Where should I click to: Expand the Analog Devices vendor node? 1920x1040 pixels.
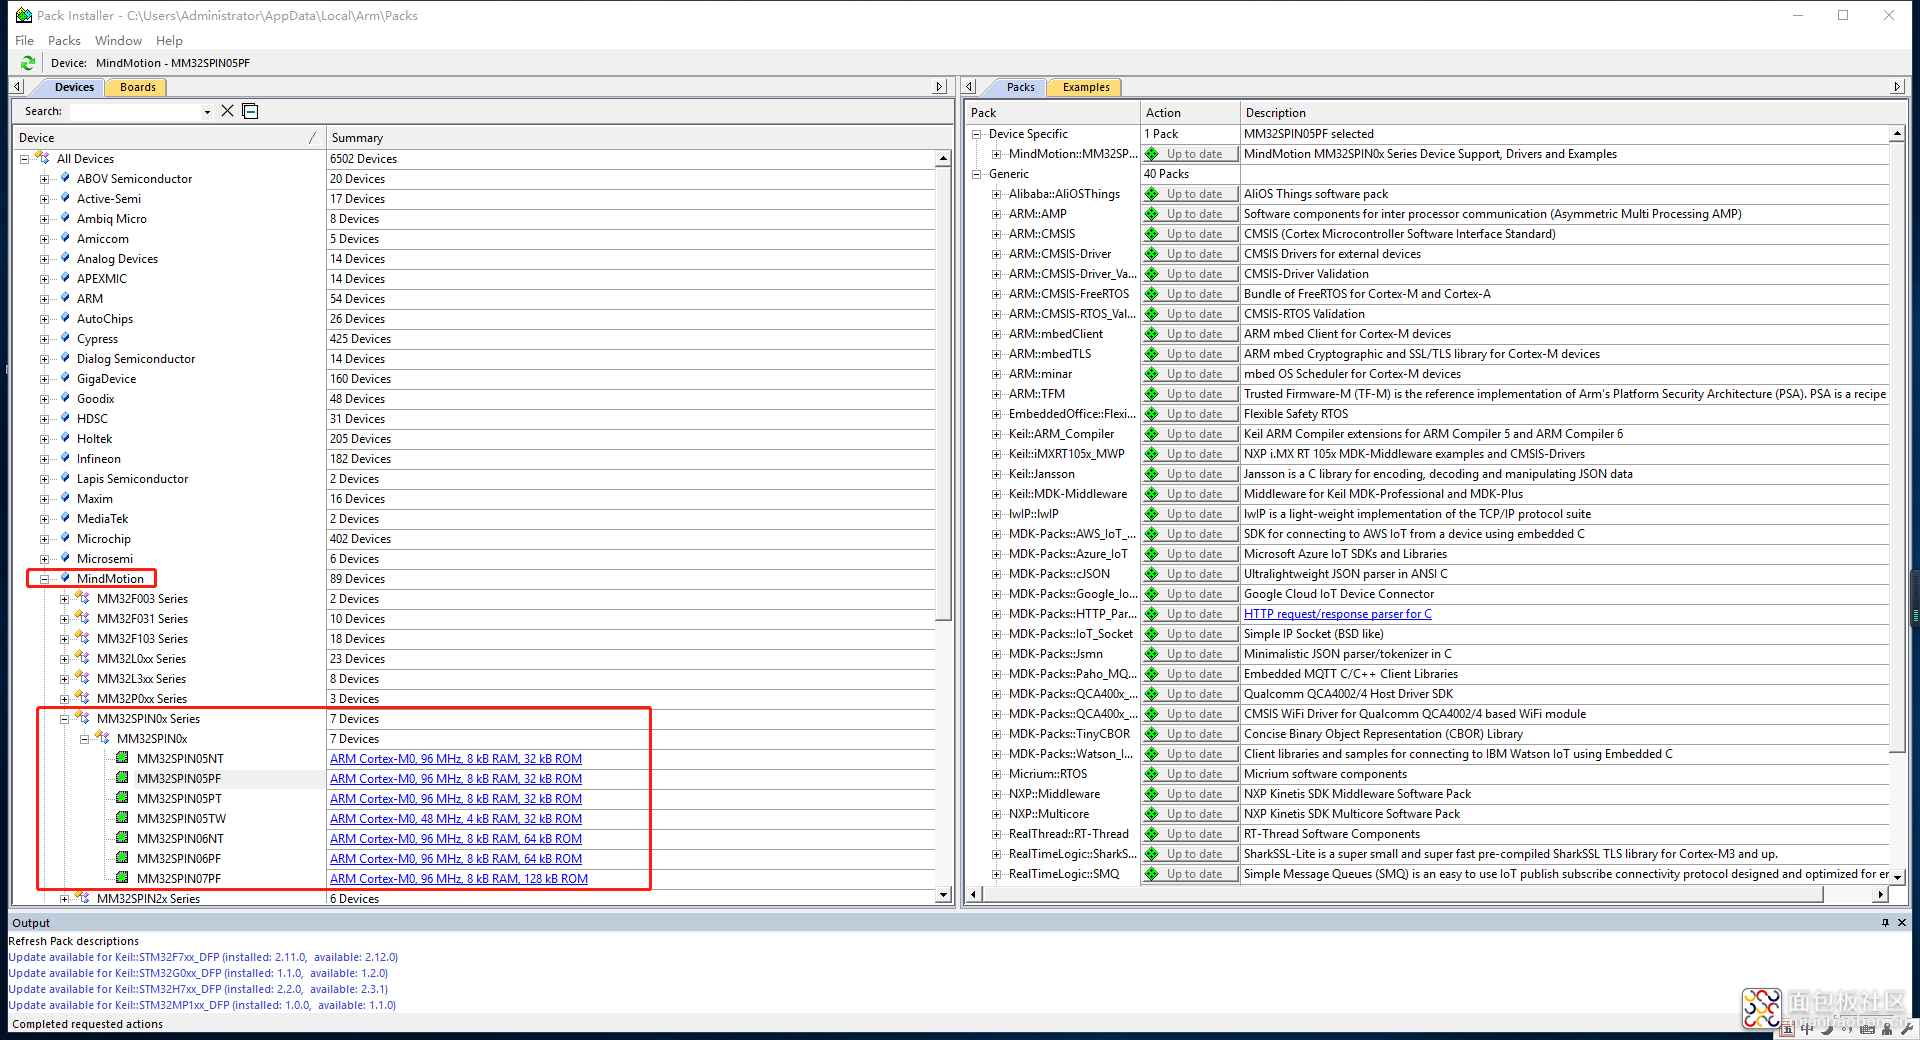pos(44,259)
